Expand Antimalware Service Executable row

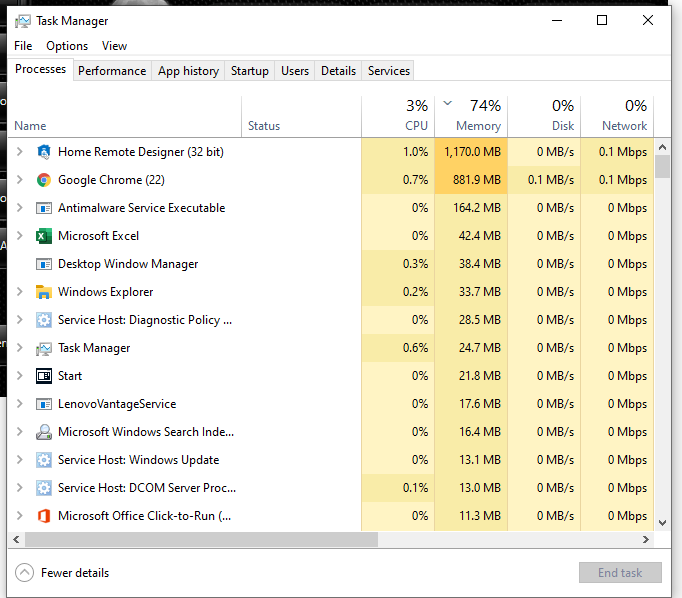[x=20, y=207]
